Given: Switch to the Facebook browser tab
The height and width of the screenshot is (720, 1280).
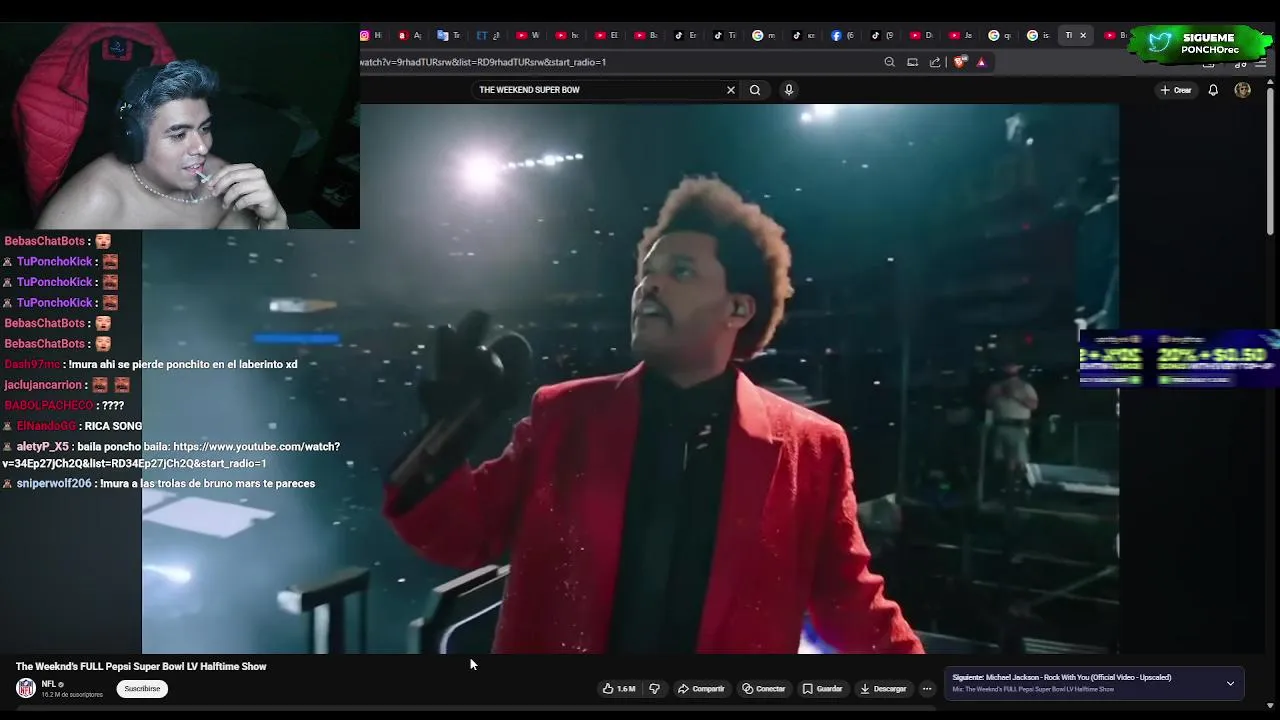Looking at the screenshot, I should pyautogui.click(x=842, y=35).
